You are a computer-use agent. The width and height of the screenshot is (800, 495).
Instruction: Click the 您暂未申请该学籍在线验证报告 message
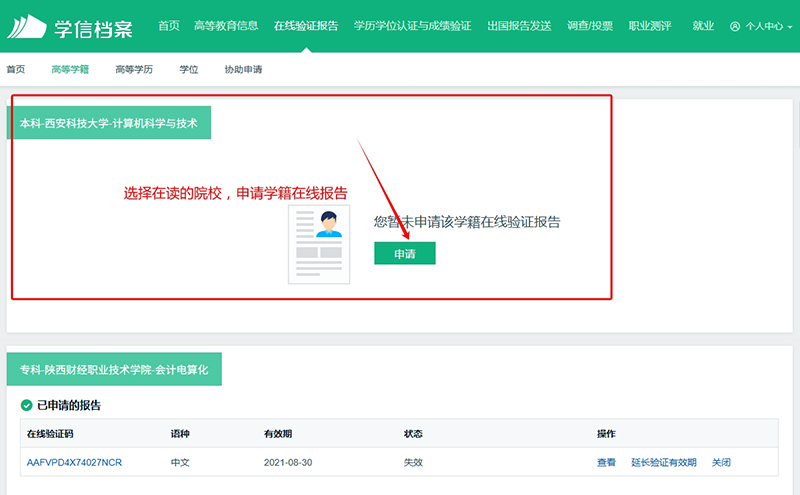click(467, 222)
